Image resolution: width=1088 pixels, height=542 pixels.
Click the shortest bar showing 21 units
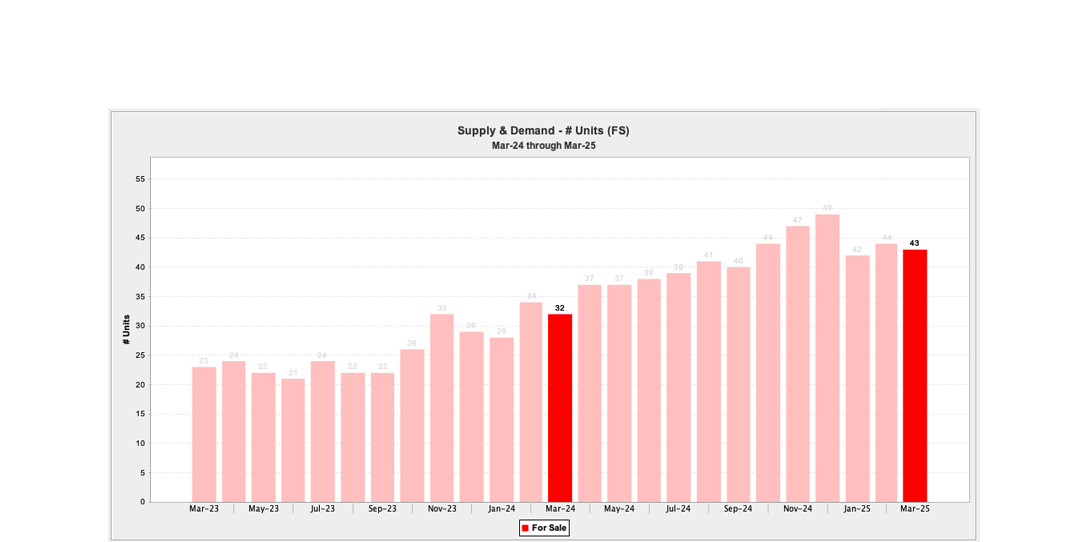pyautogui.click(x=293, y=440)
